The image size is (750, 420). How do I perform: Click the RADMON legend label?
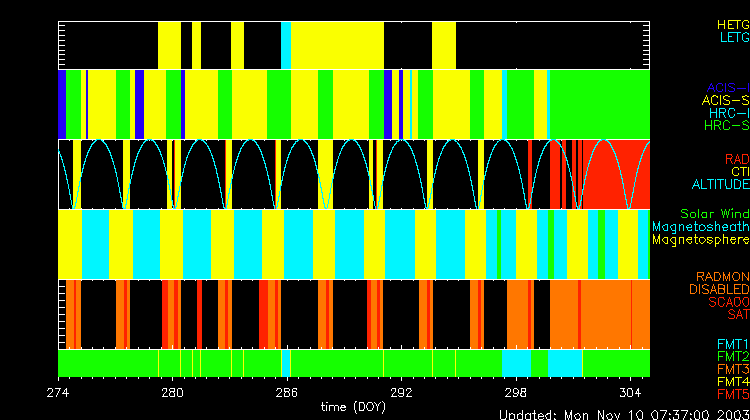(x=723, y=276)
